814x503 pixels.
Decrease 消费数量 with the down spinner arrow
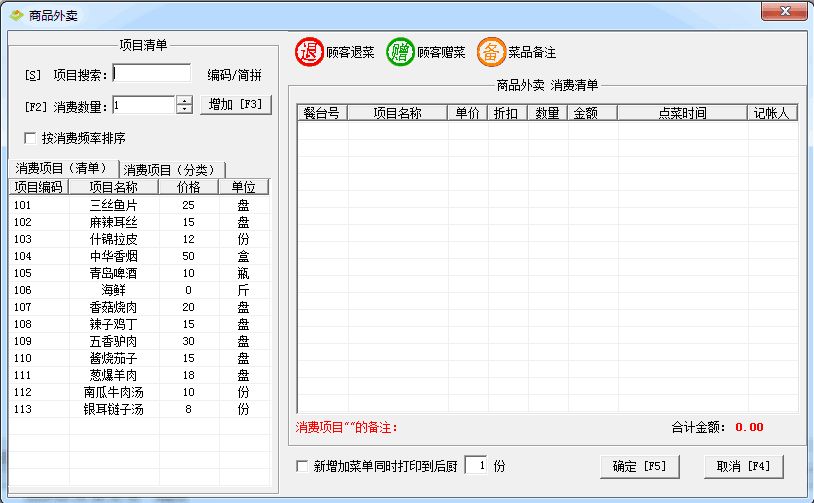(184, 109)
